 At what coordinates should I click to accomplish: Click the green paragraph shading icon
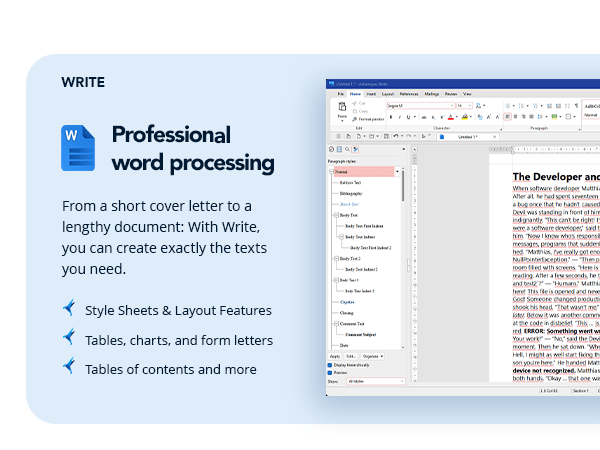point(554,117)
